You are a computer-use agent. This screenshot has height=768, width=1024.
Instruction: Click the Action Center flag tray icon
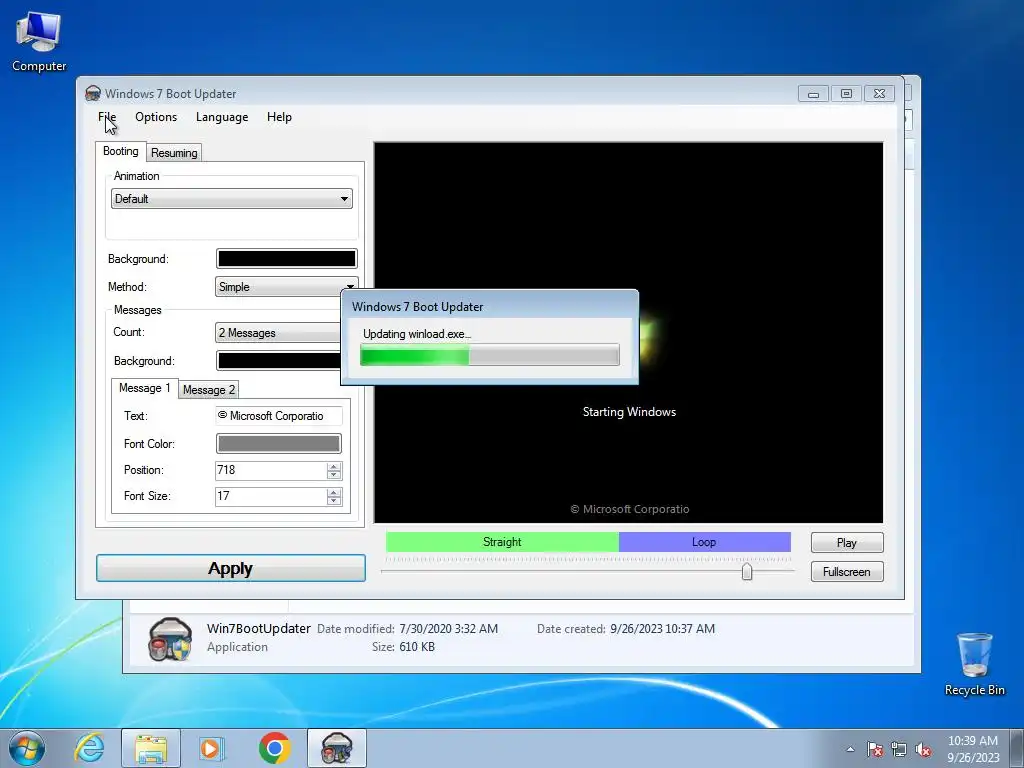tap(875, 749)
